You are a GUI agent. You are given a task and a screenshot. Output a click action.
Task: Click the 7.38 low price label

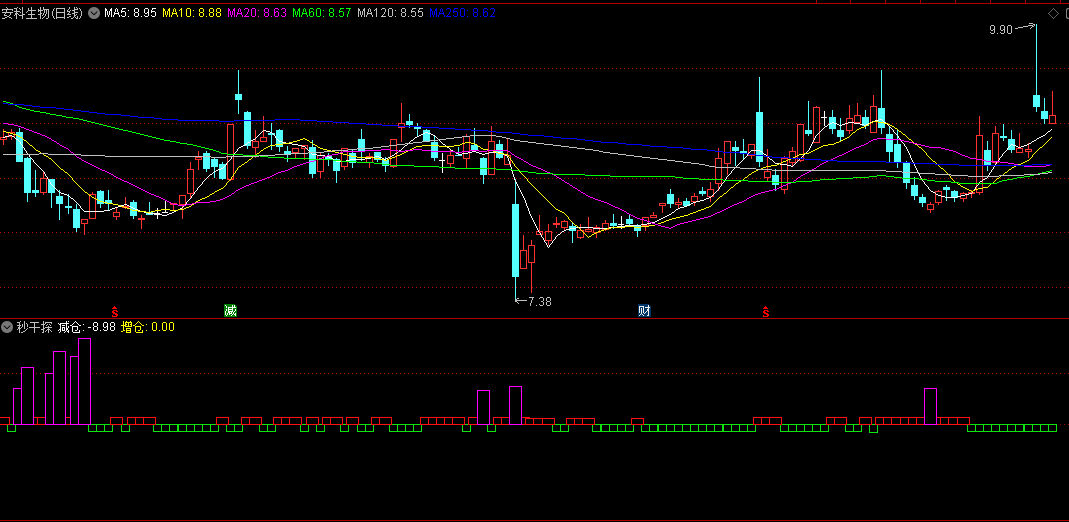(540, 302)
